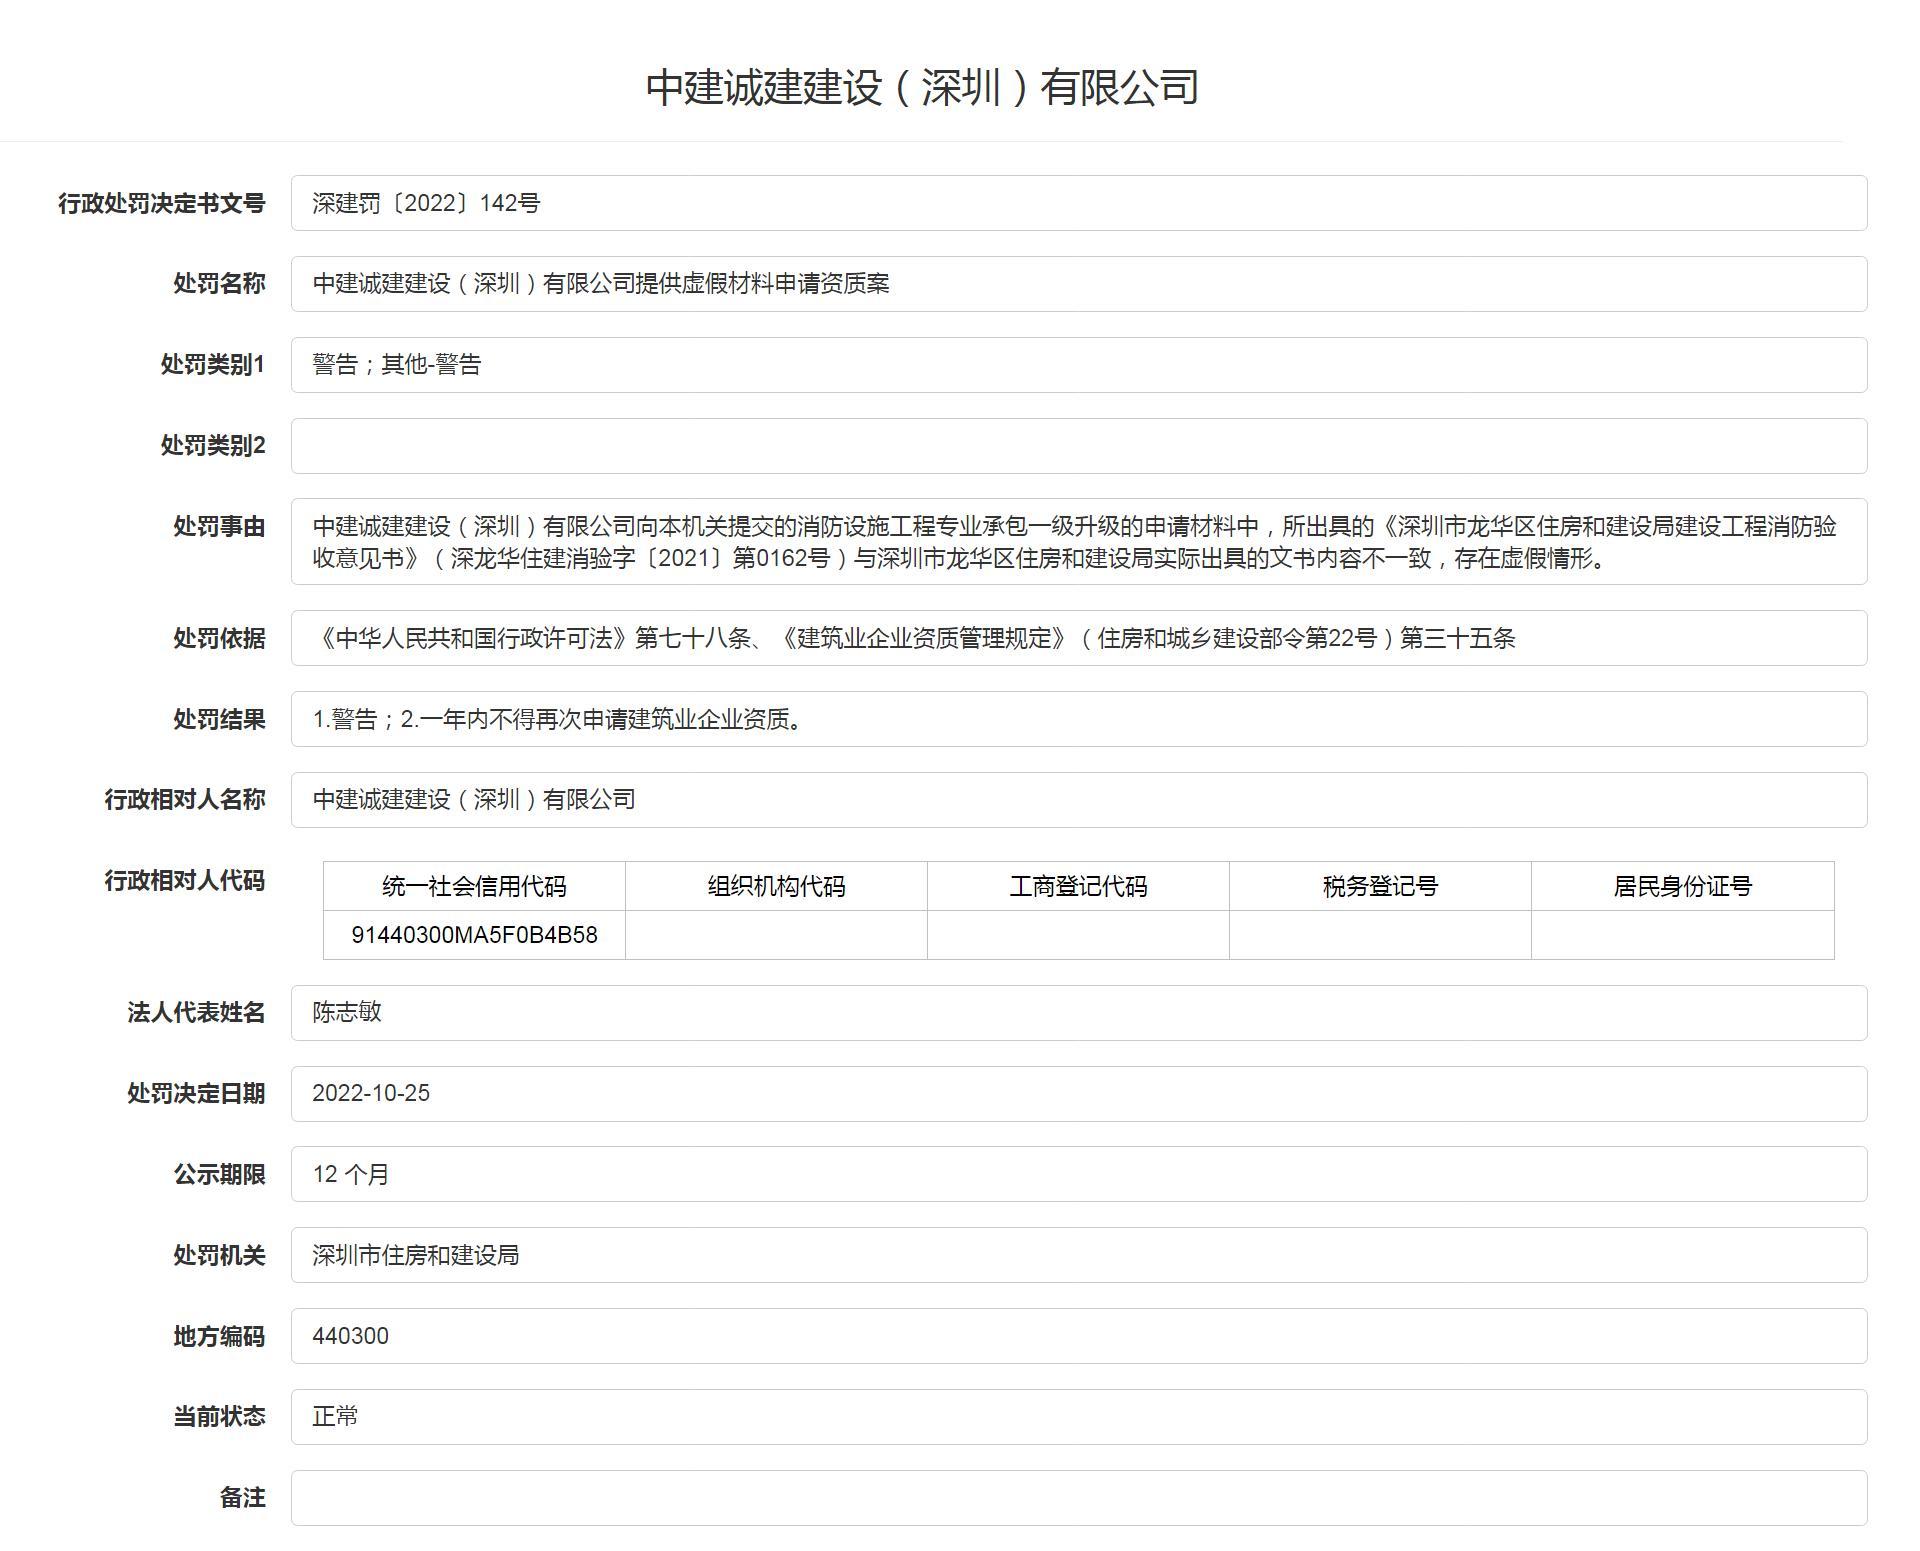
Task: Click the 行政相对人名称 field
Action: 1079,800
